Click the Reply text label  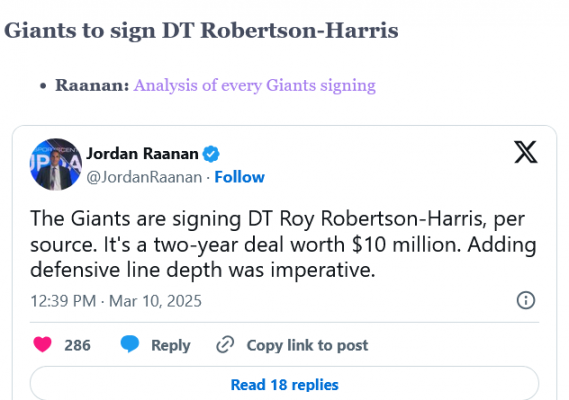tap(171, 345)
